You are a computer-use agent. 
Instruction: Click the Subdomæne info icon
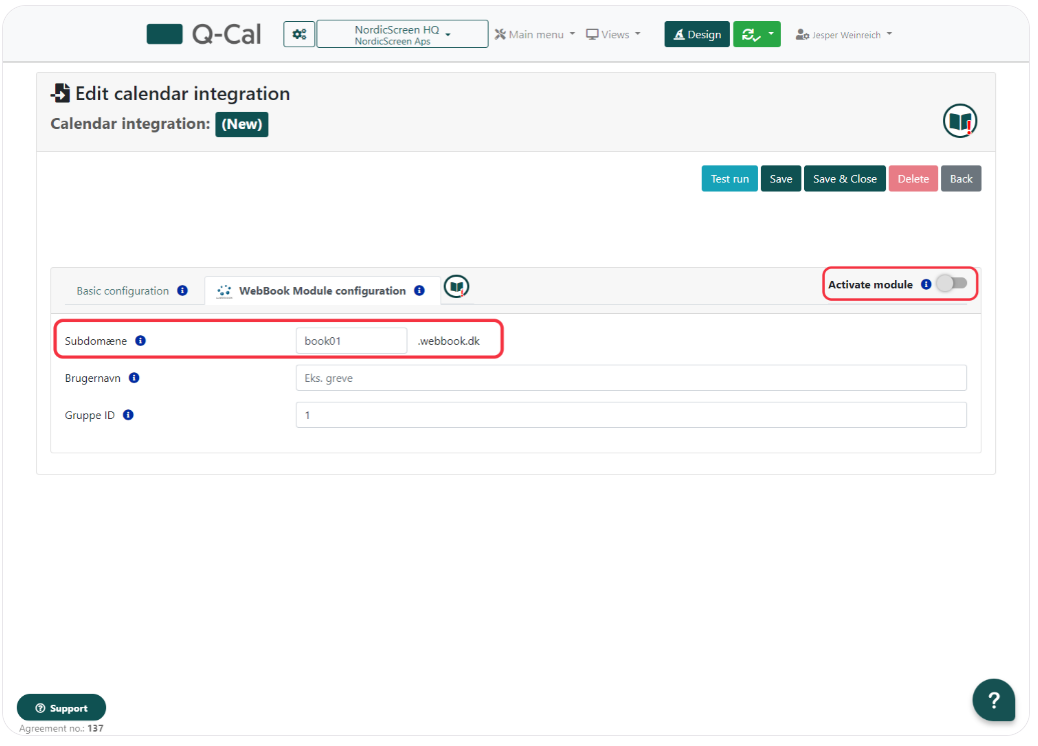tap(140, 341)
